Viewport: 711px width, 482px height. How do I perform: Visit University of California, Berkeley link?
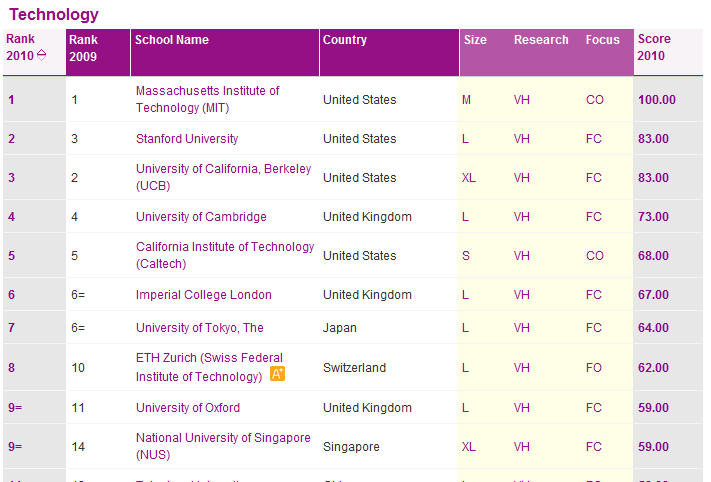pyautogui.click(x=223, y=177)
